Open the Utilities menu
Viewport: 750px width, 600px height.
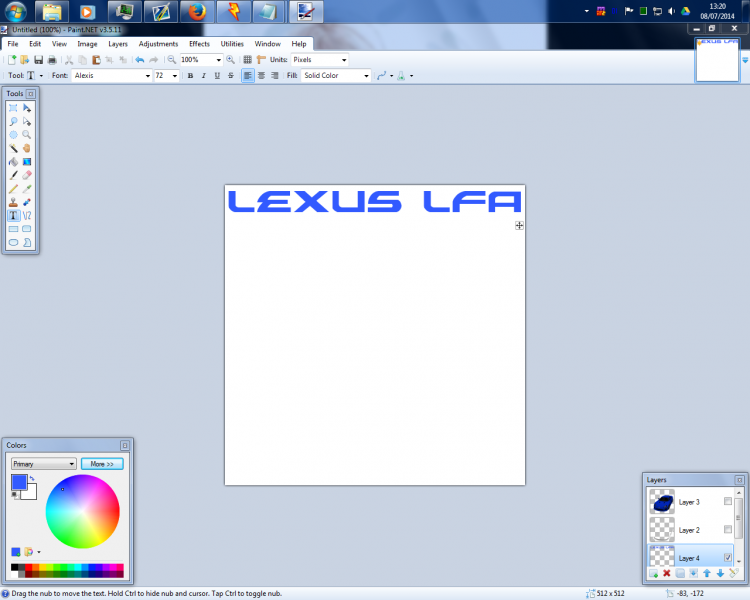[232, 44]
